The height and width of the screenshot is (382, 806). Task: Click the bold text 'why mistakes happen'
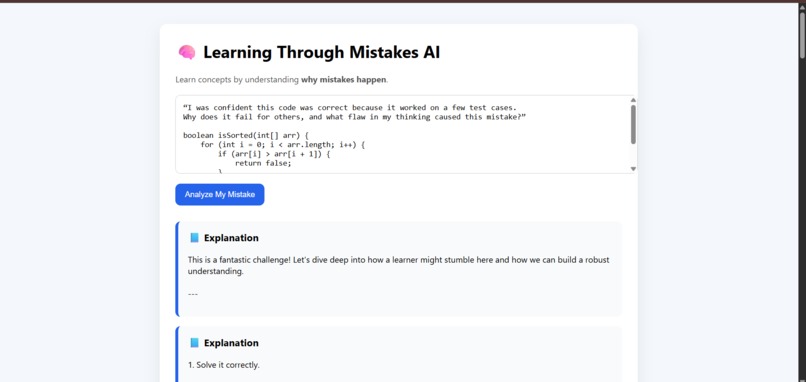[x=343, y=80]
